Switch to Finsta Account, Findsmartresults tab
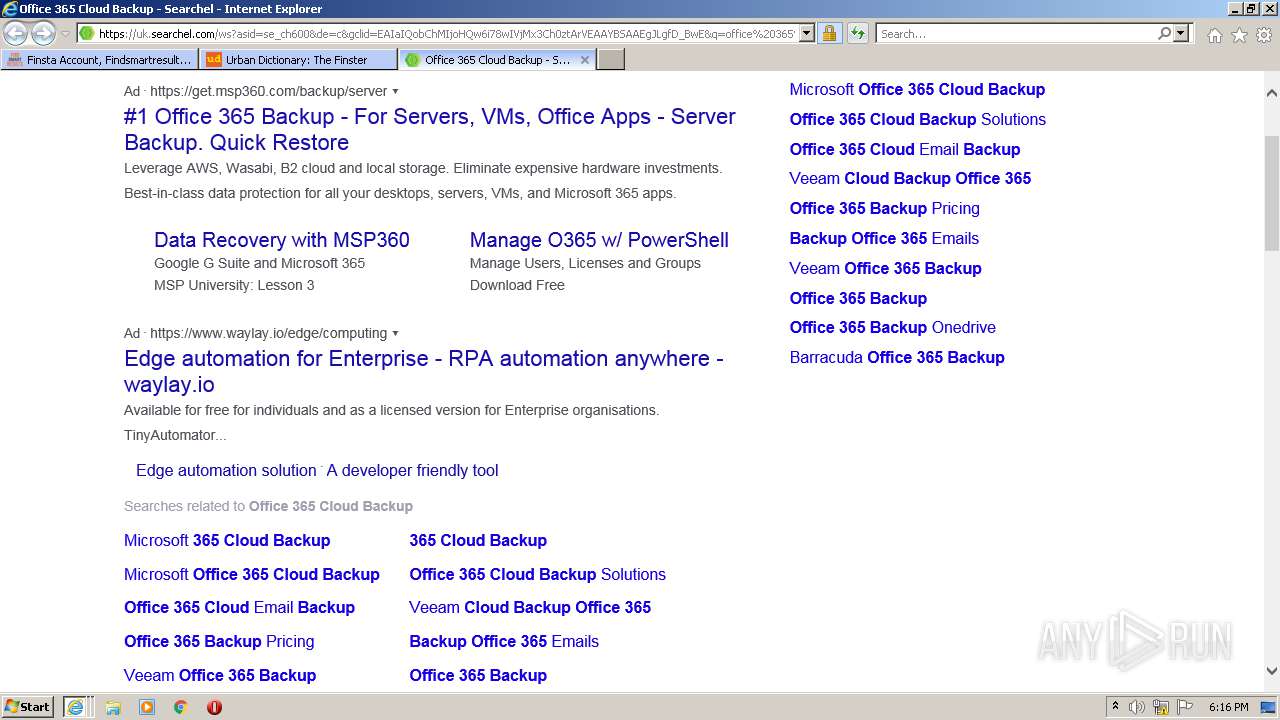The image size is (1280, 720). pyautogui.click(x=100, y=60)
